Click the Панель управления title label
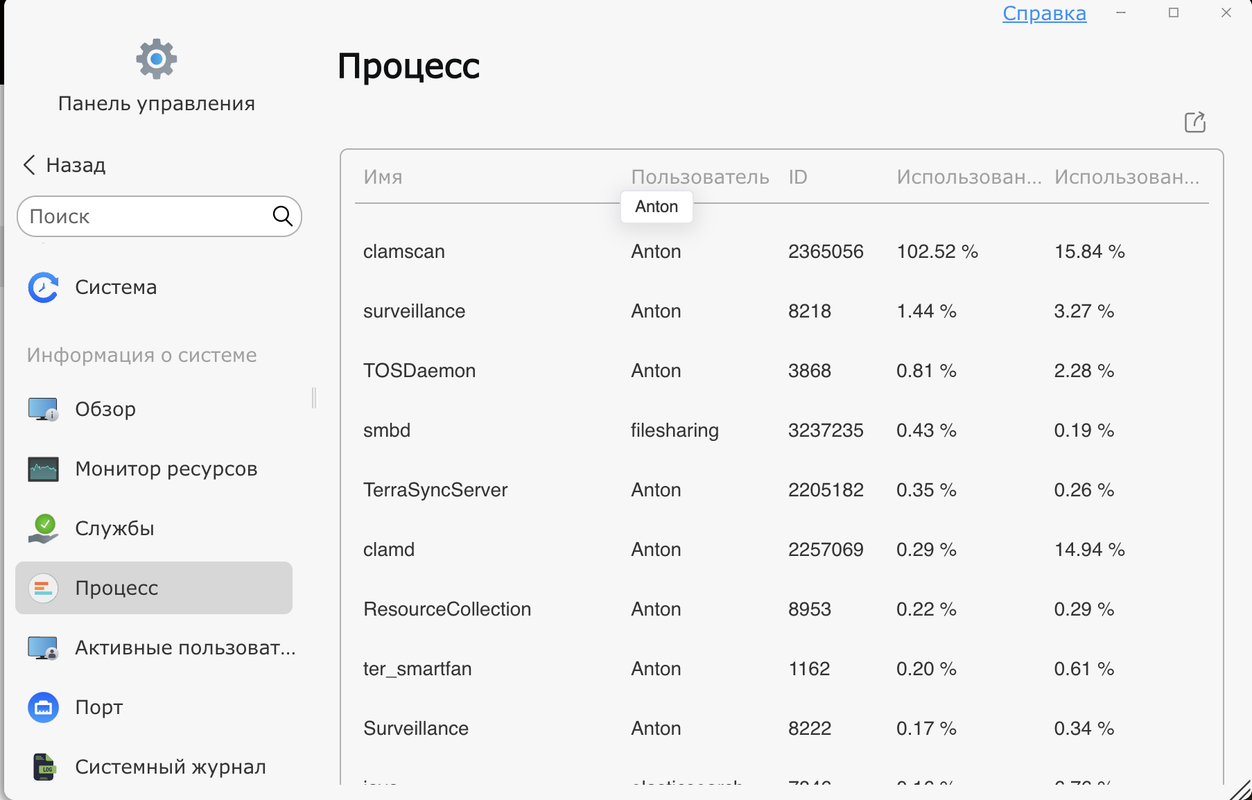The width and height of the screenshot is (1252, 800). coord(156,104)
